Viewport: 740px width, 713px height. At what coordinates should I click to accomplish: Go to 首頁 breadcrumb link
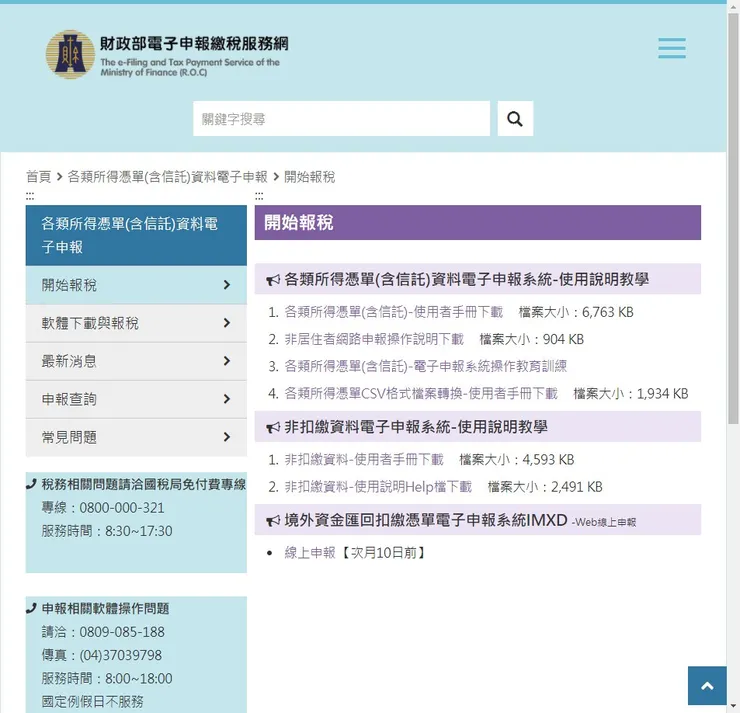click(38, 177)
